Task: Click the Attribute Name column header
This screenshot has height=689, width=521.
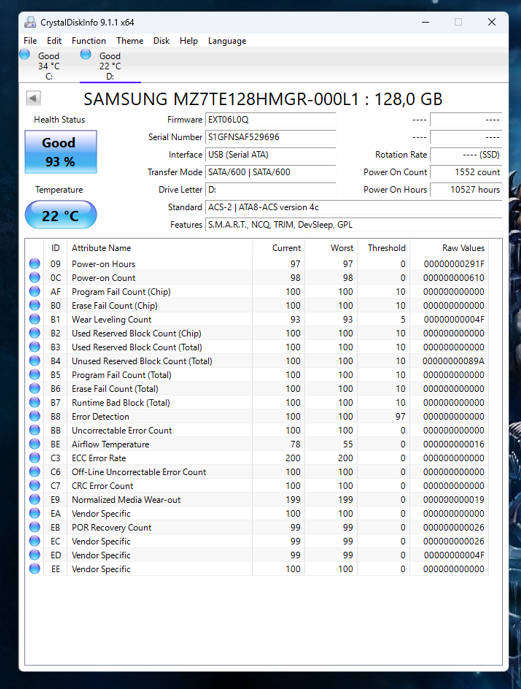Action: click(101, 248)
